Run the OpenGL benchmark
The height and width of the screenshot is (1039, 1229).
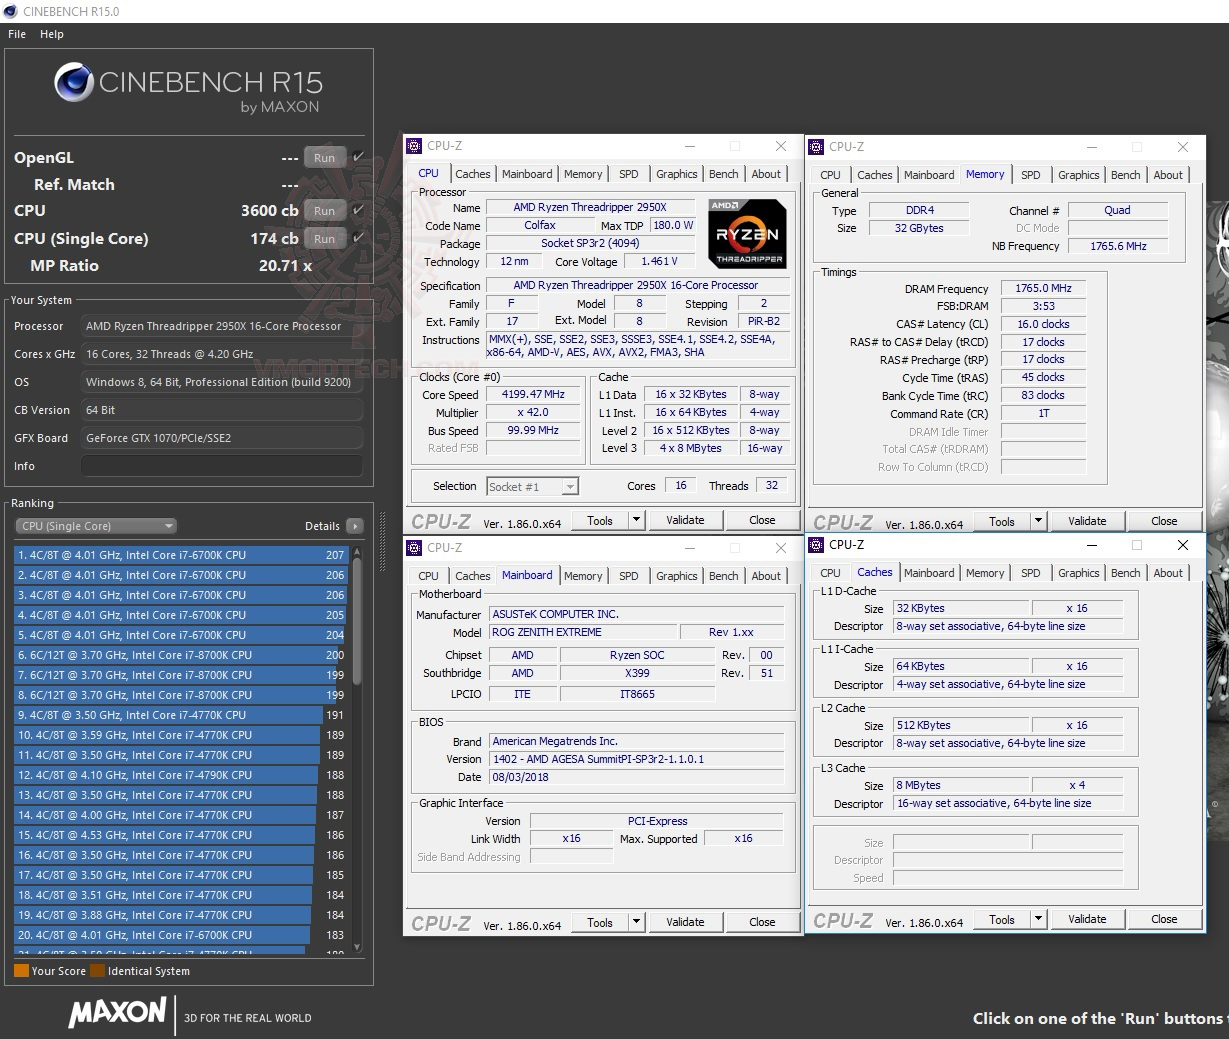point(324,157)
